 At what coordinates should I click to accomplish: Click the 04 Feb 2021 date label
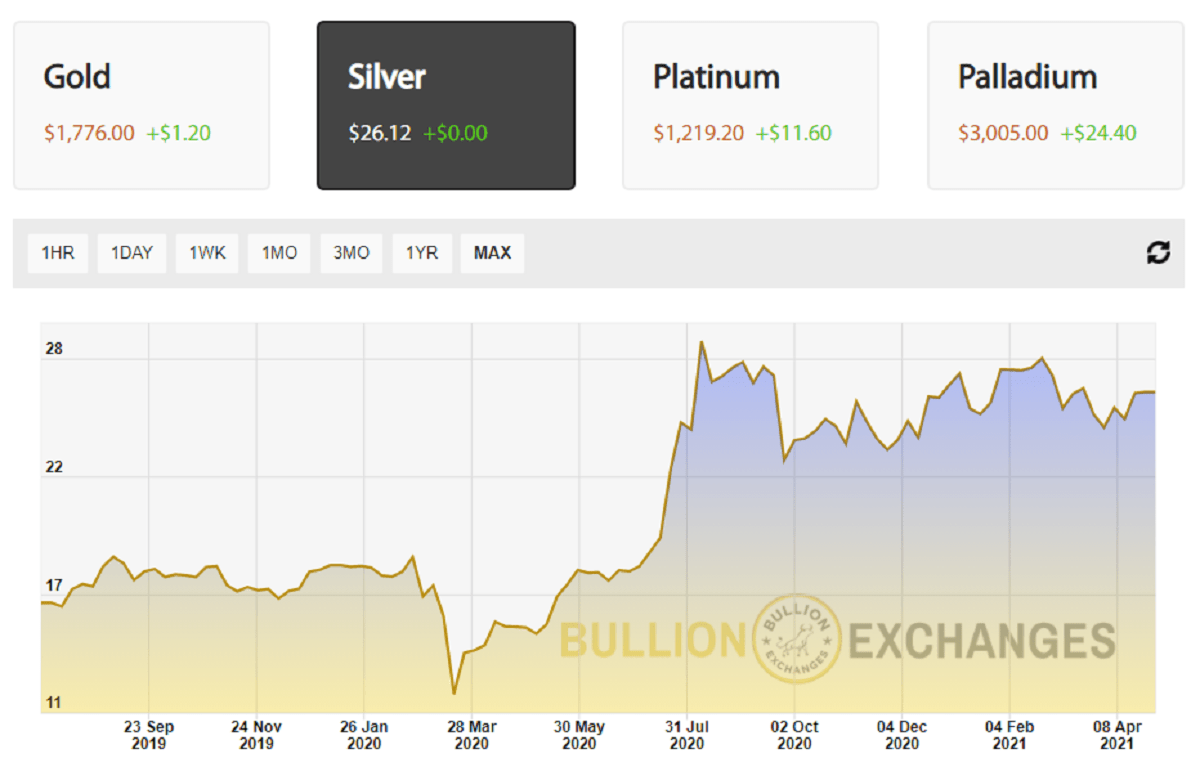tap(1010, 735)
